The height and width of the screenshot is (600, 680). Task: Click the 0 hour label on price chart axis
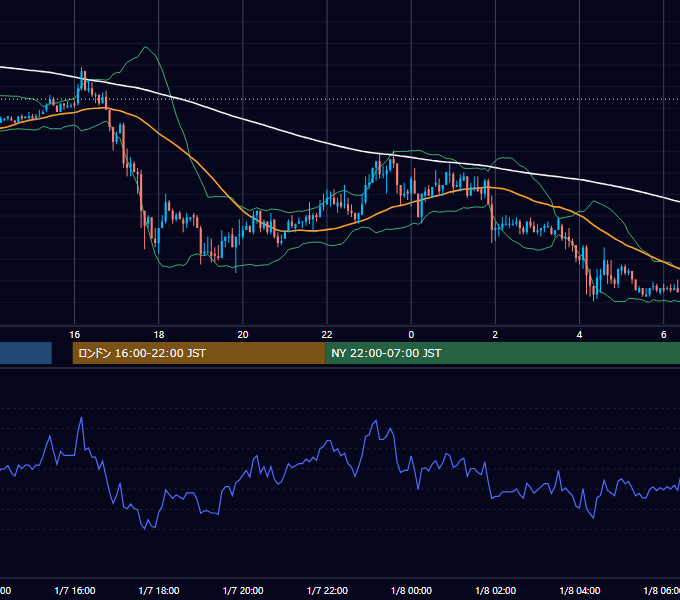pyautogui.click(x=411, y=334)
